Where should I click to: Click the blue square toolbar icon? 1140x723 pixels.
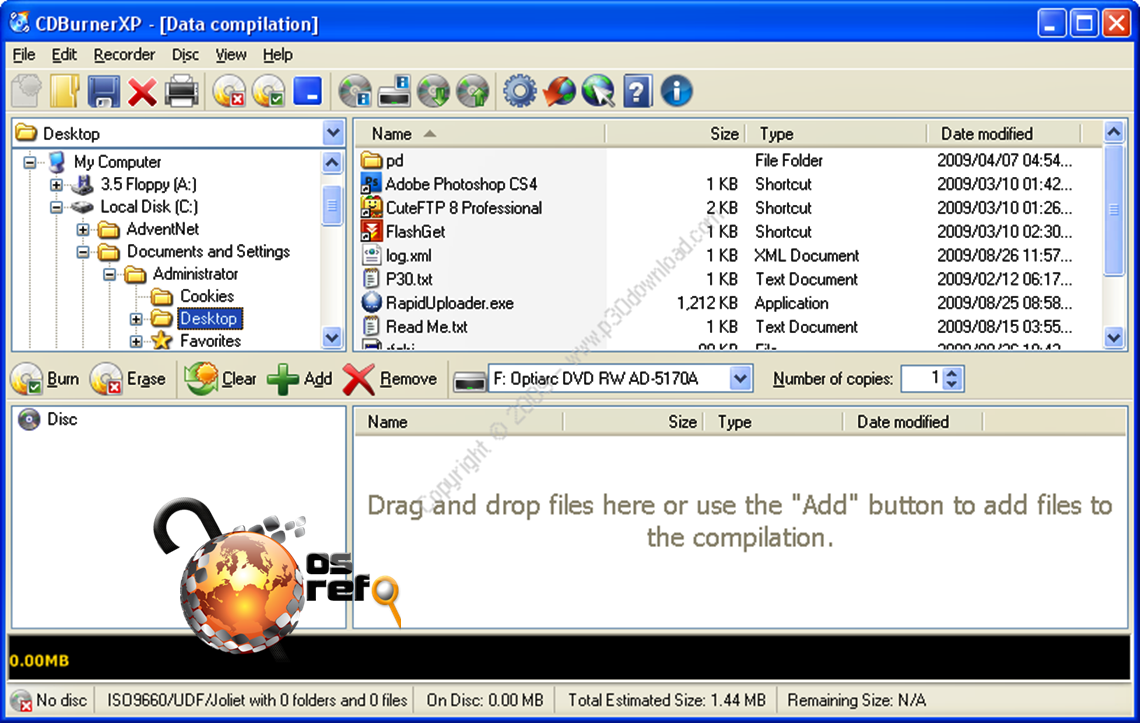[x=308, y=92]
